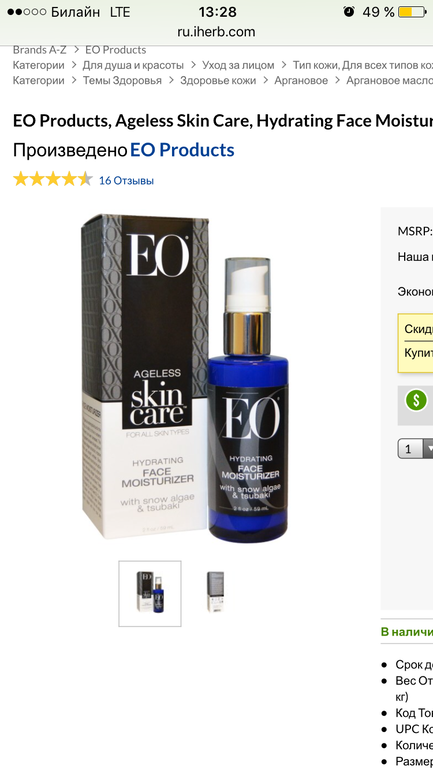Go to Brands A-Z breadcrumb
Viewport: 433px width, 770px height.
[39, 50]
